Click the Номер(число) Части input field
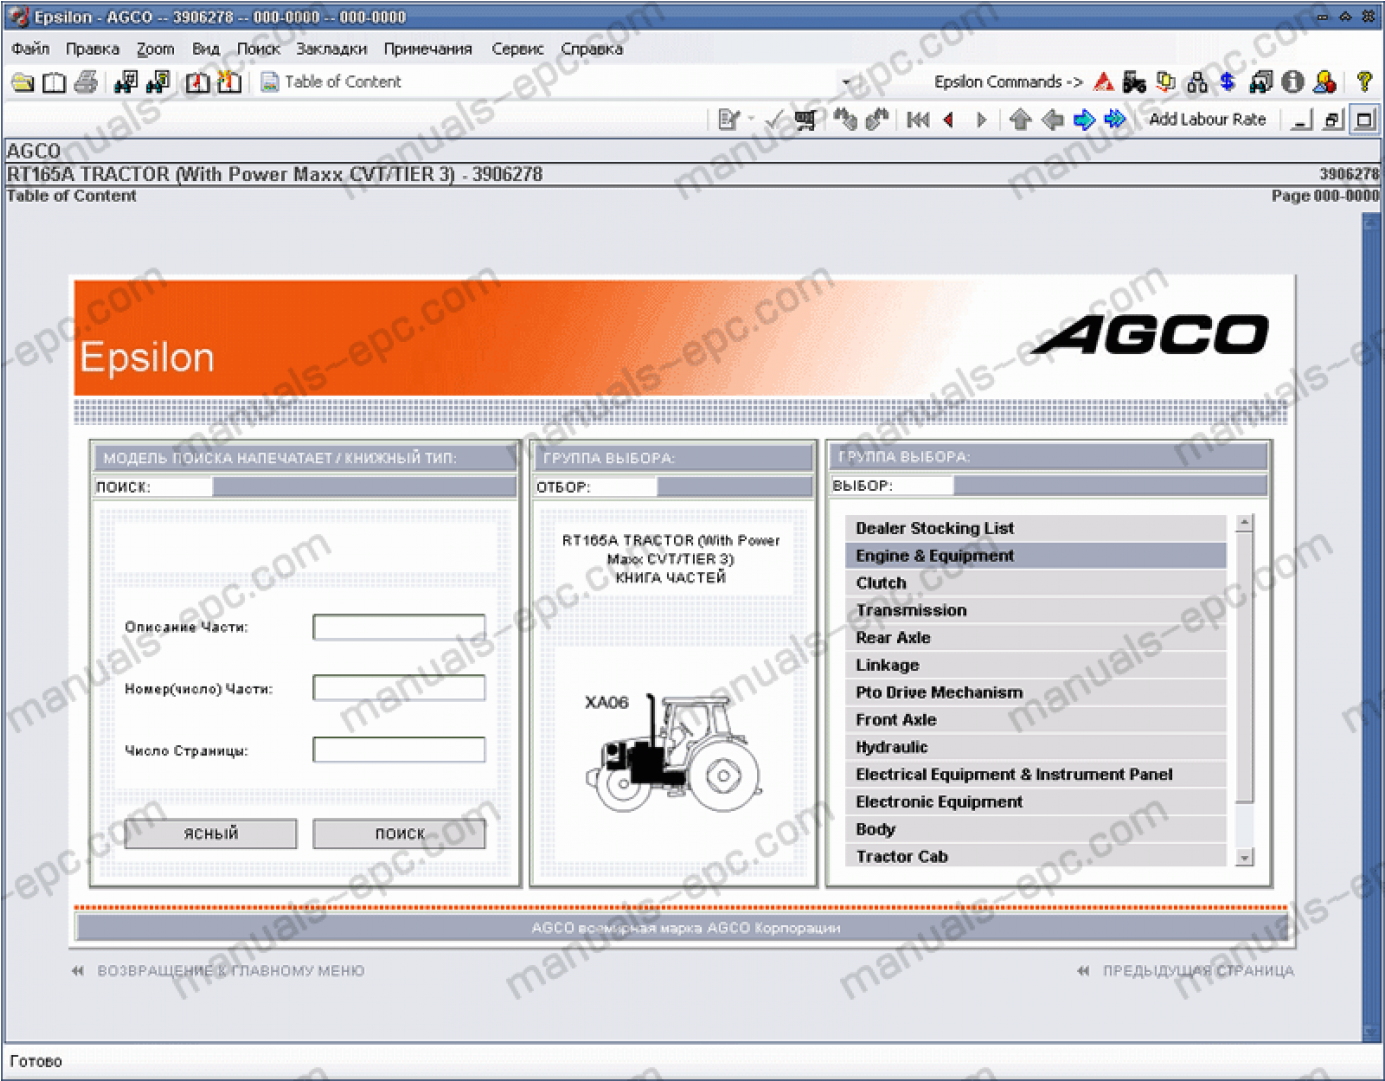This screenshot has width=1385, height=1081. pyautogui.click(x=398, y=688)
